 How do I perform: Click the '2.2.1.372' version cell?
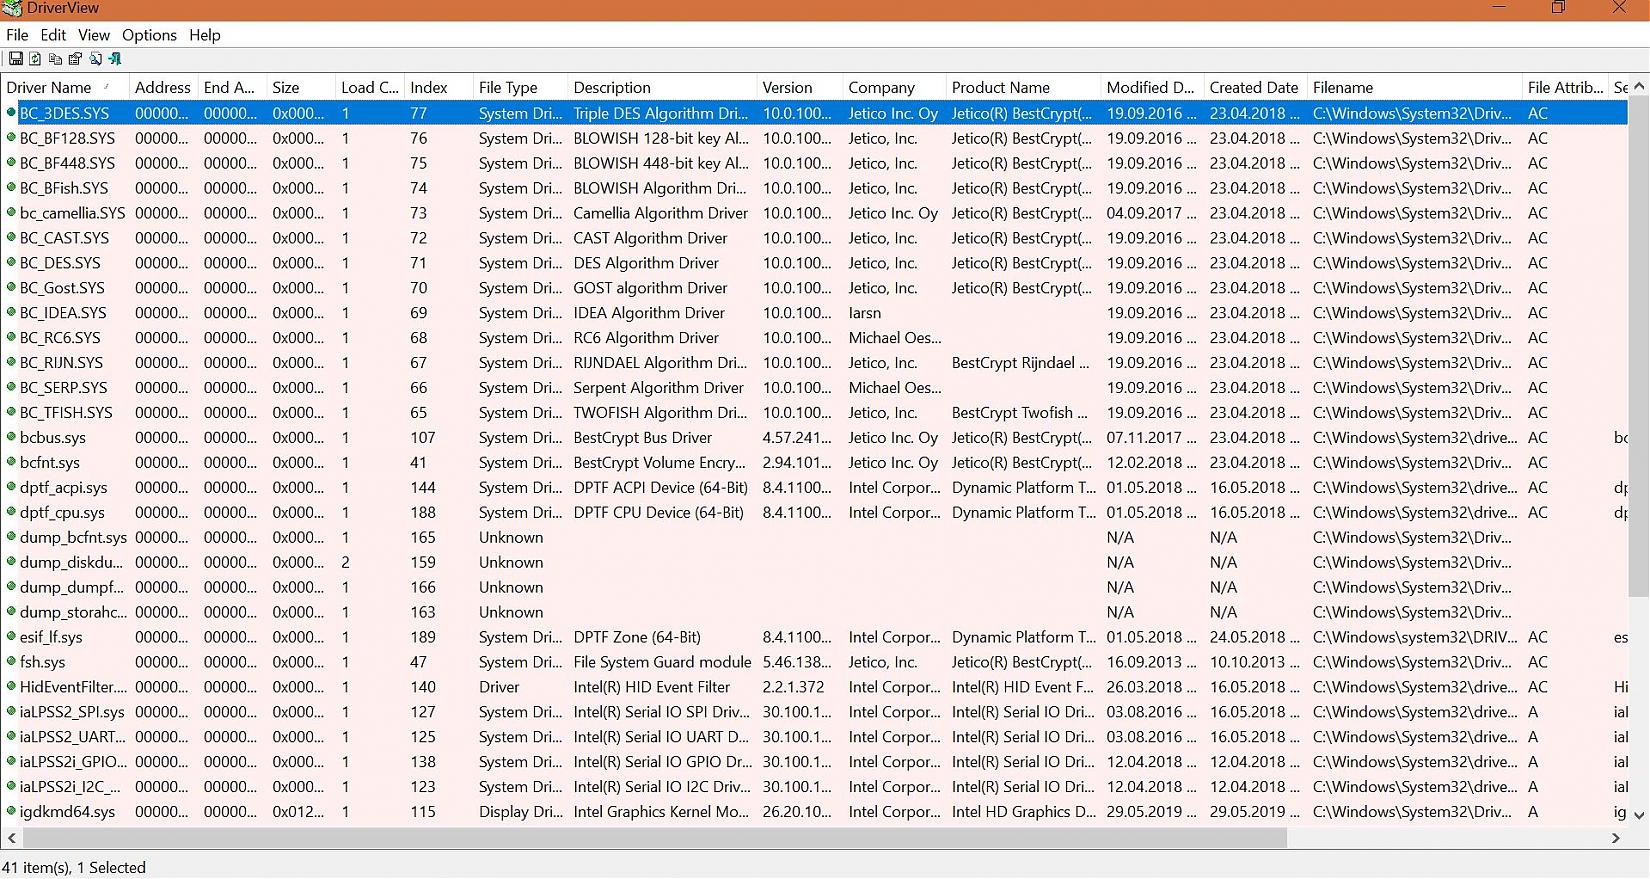(794, 687)
